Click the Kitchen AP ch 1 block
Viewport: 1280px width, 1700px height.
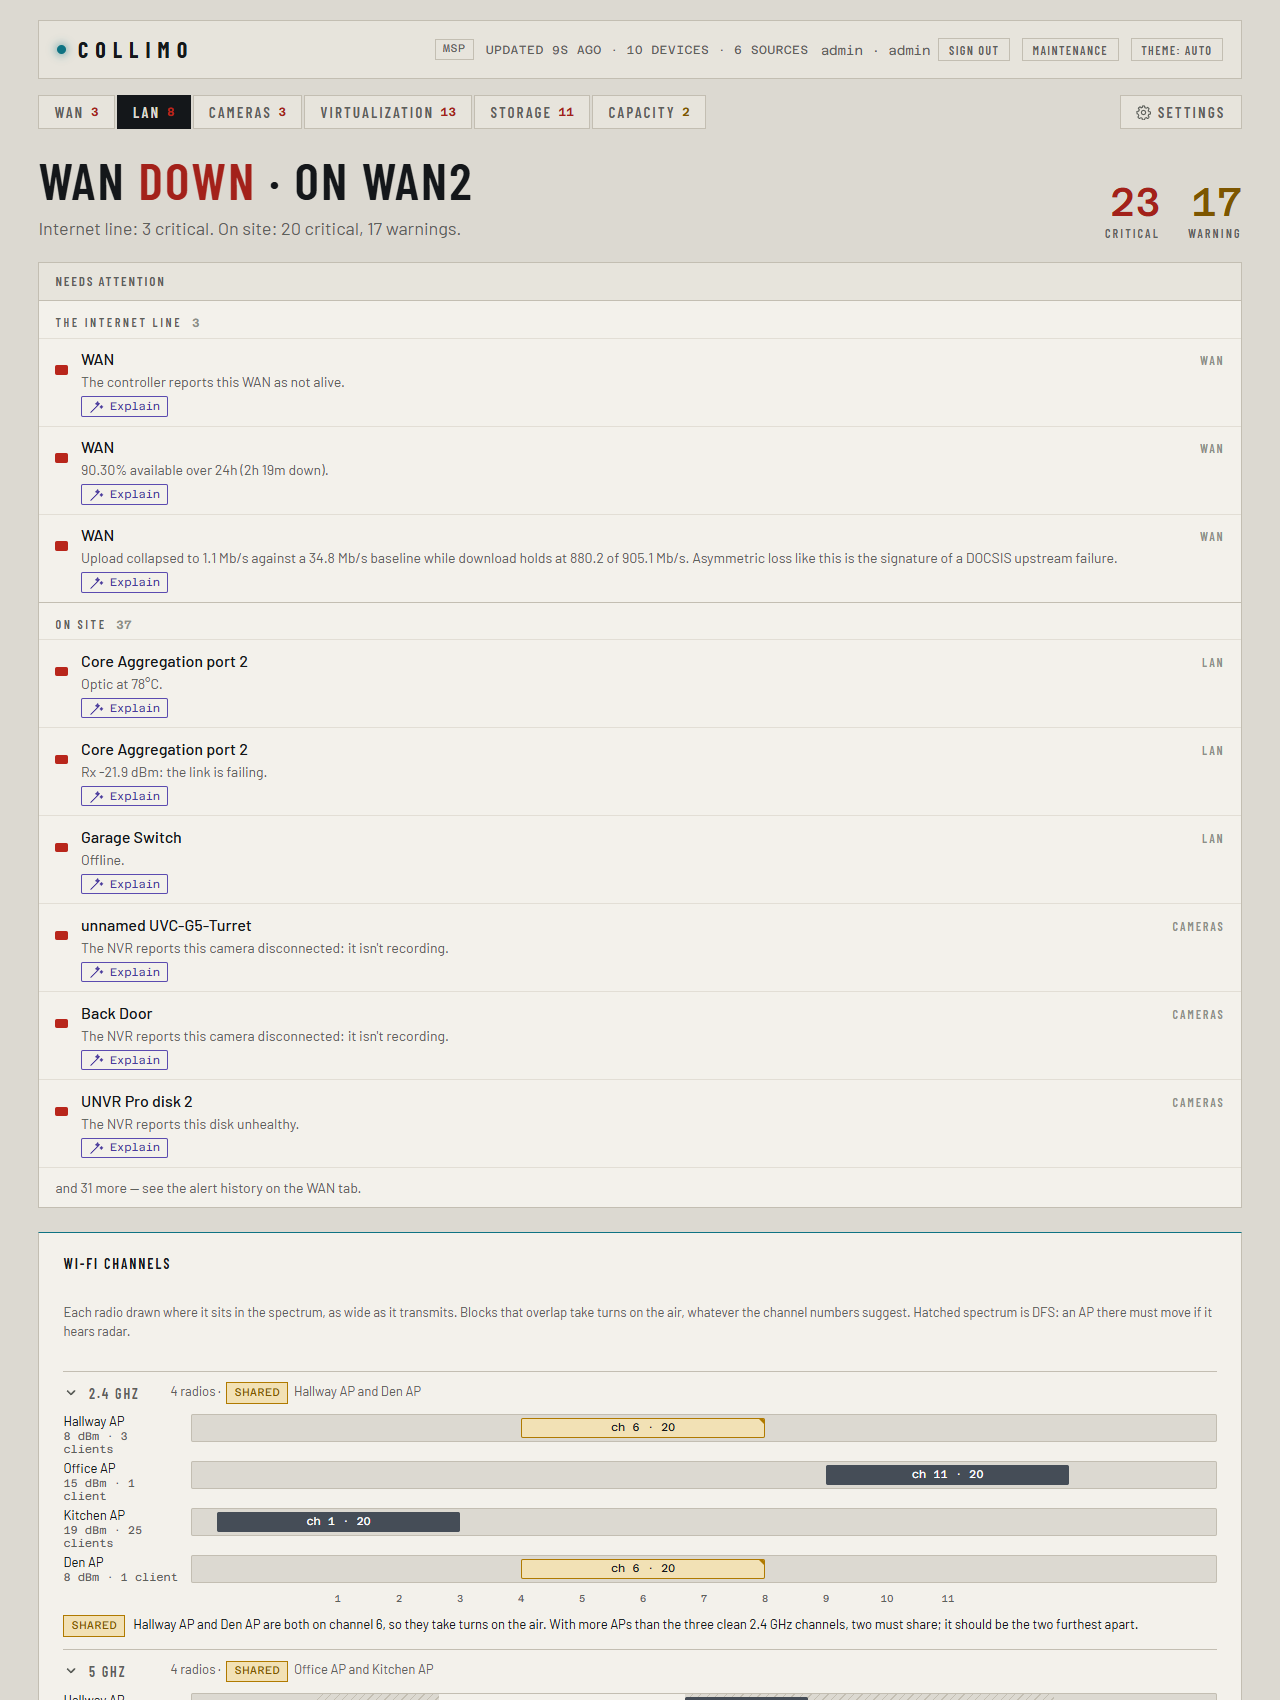[338, 1522]
